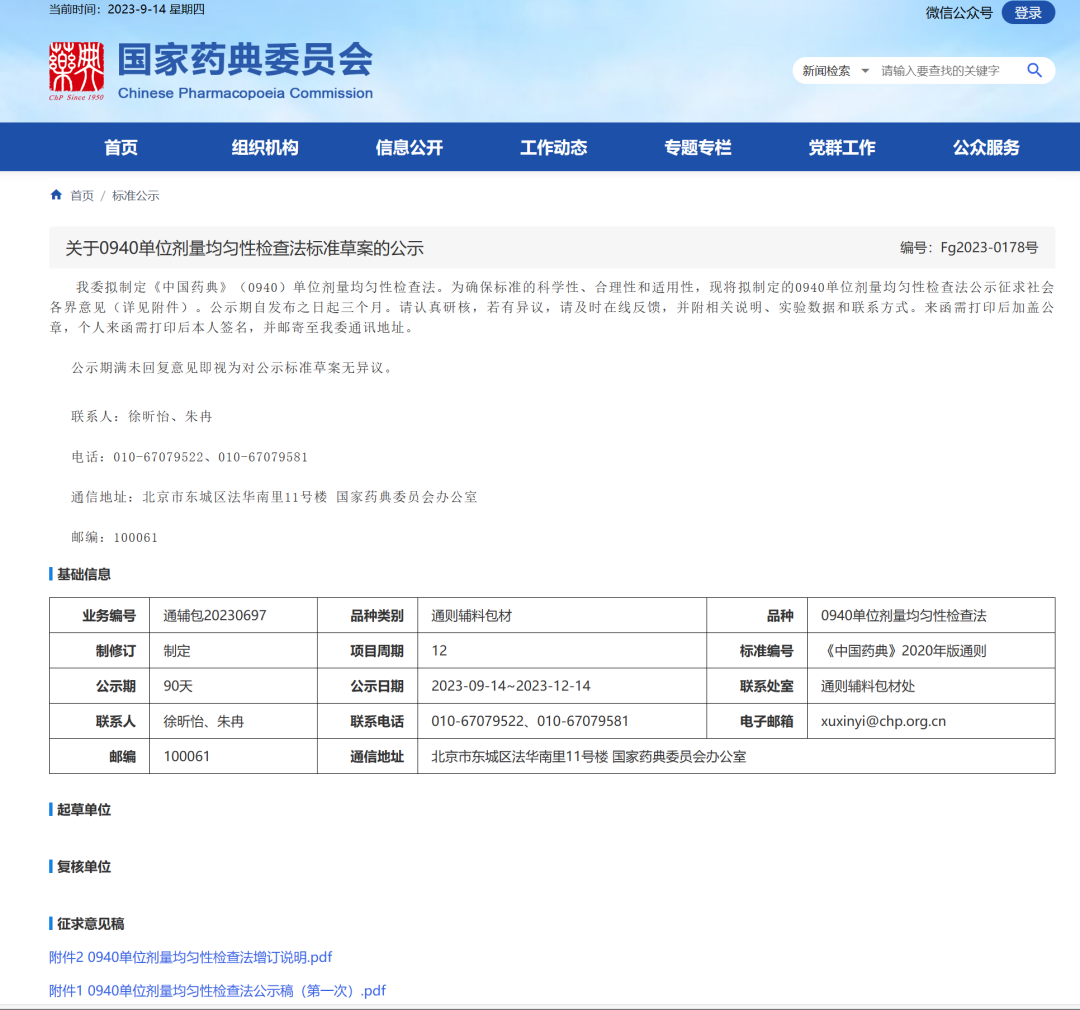The height and width of the screenshot is (1010, 1080).
Task: Click the table cell 0940单位剂量均匀性检查法
Action: coord(931,615)
